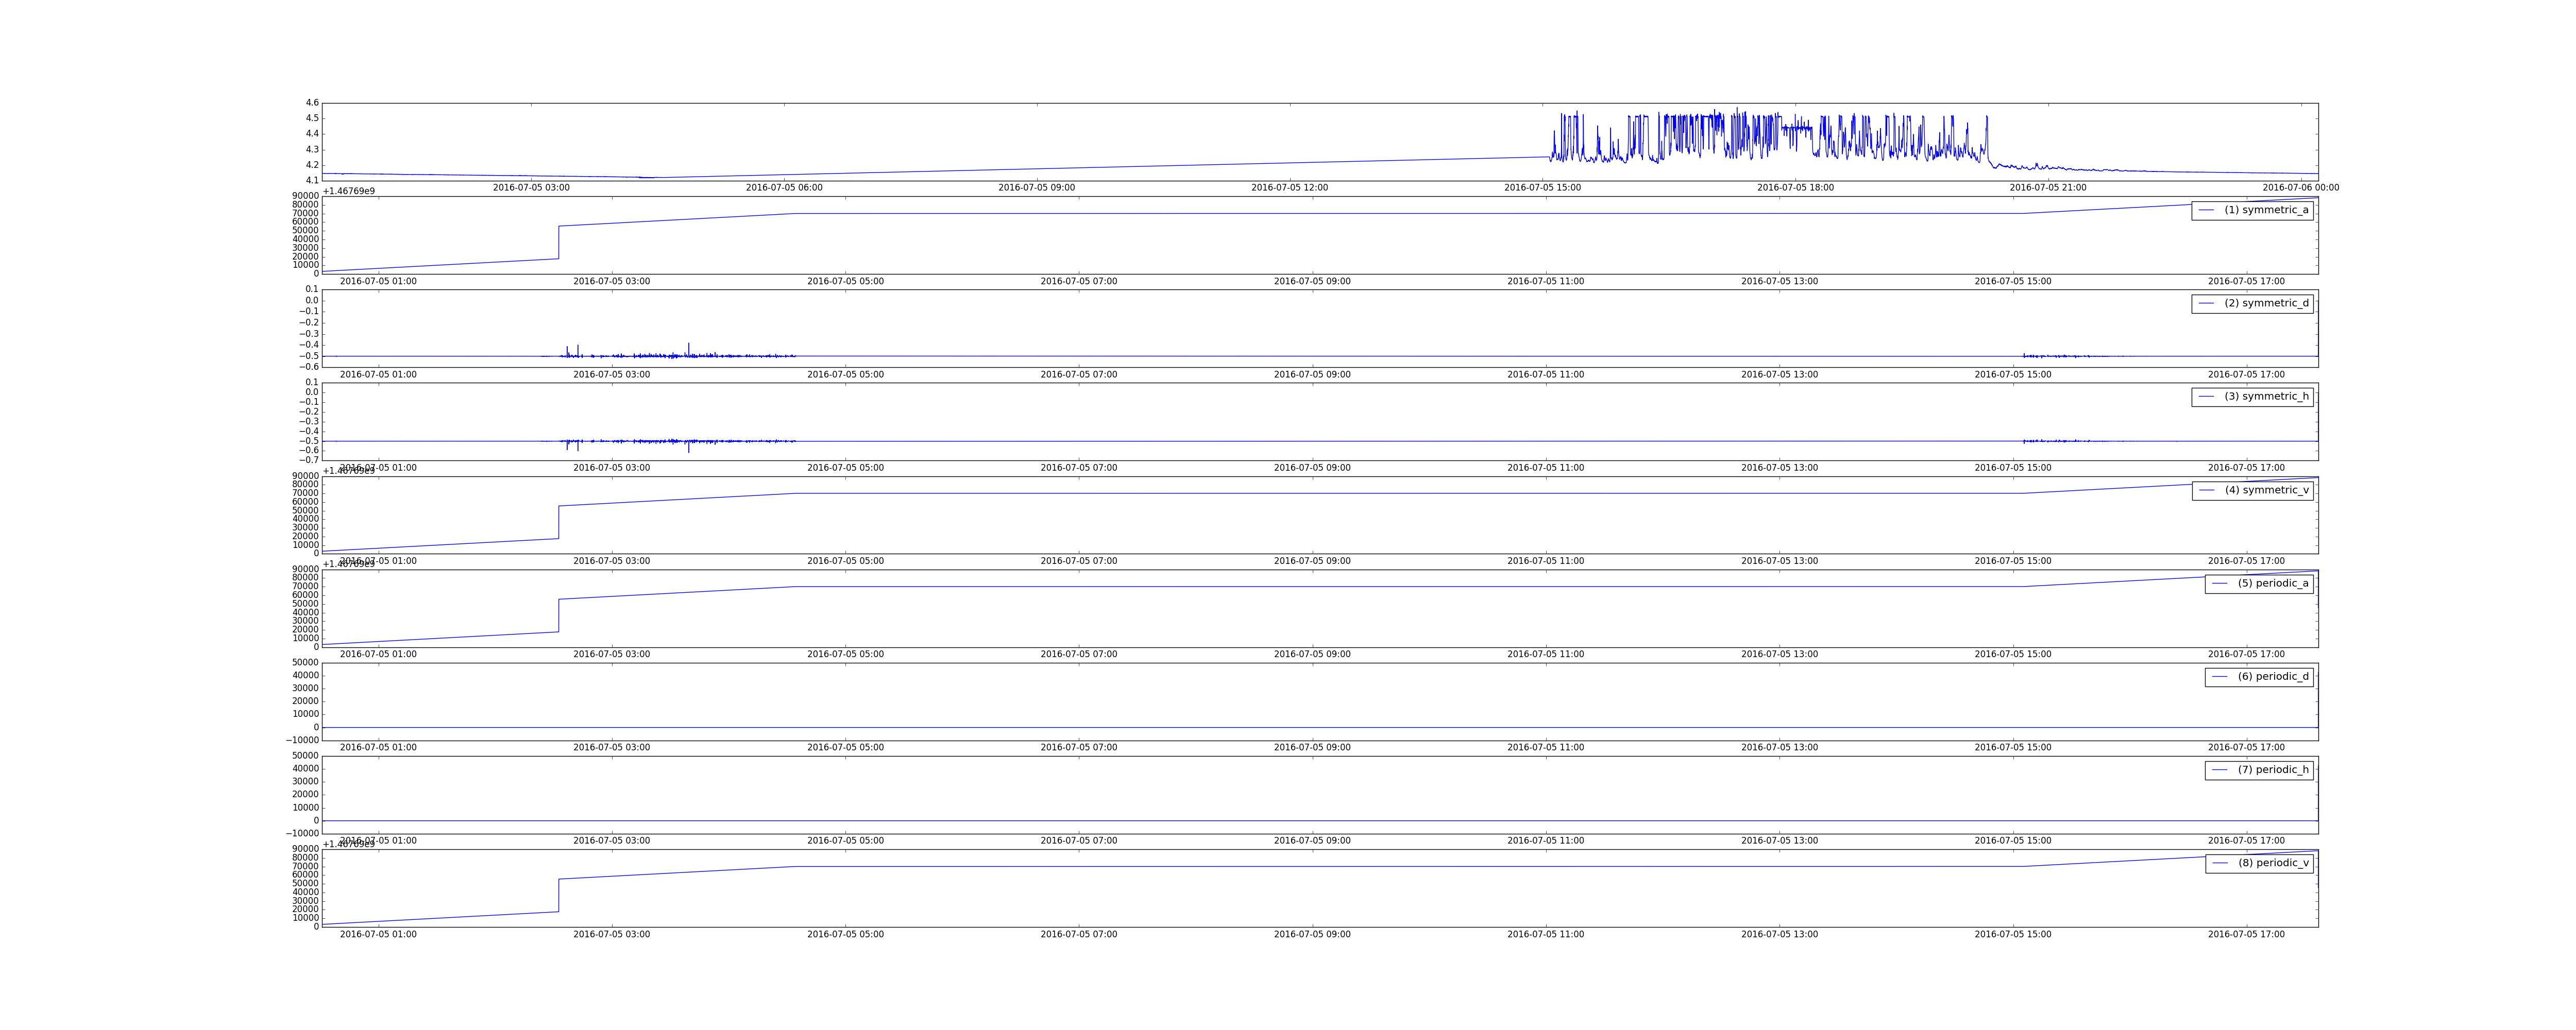The image size is (2576, 1030).
Task: Click the 11:00 tick label under symmetric_a plot
Action: coord(1546,282)
